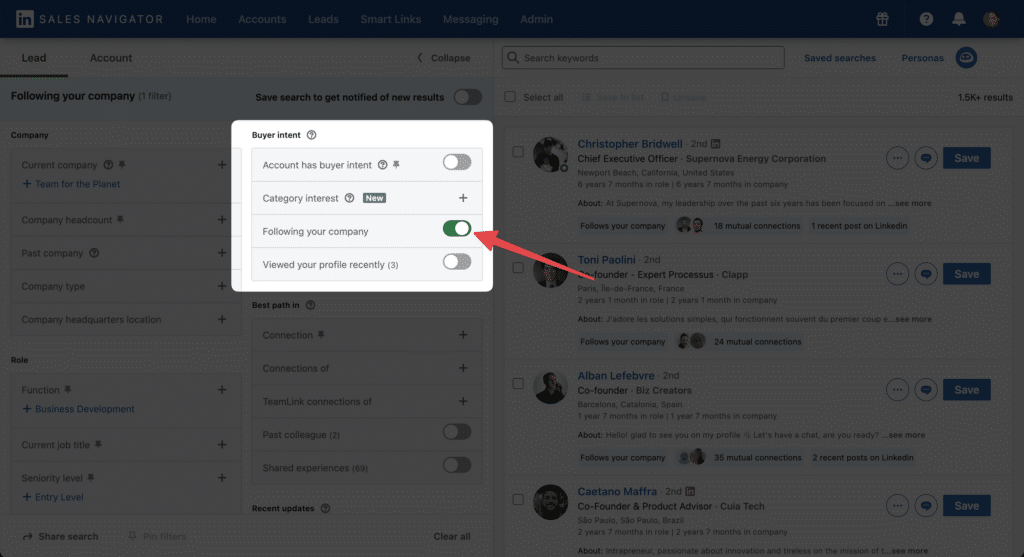The width and height of the screenshot is (1024, 557).
Task: Expand the Seniority level filter
Action: (222, 478)
